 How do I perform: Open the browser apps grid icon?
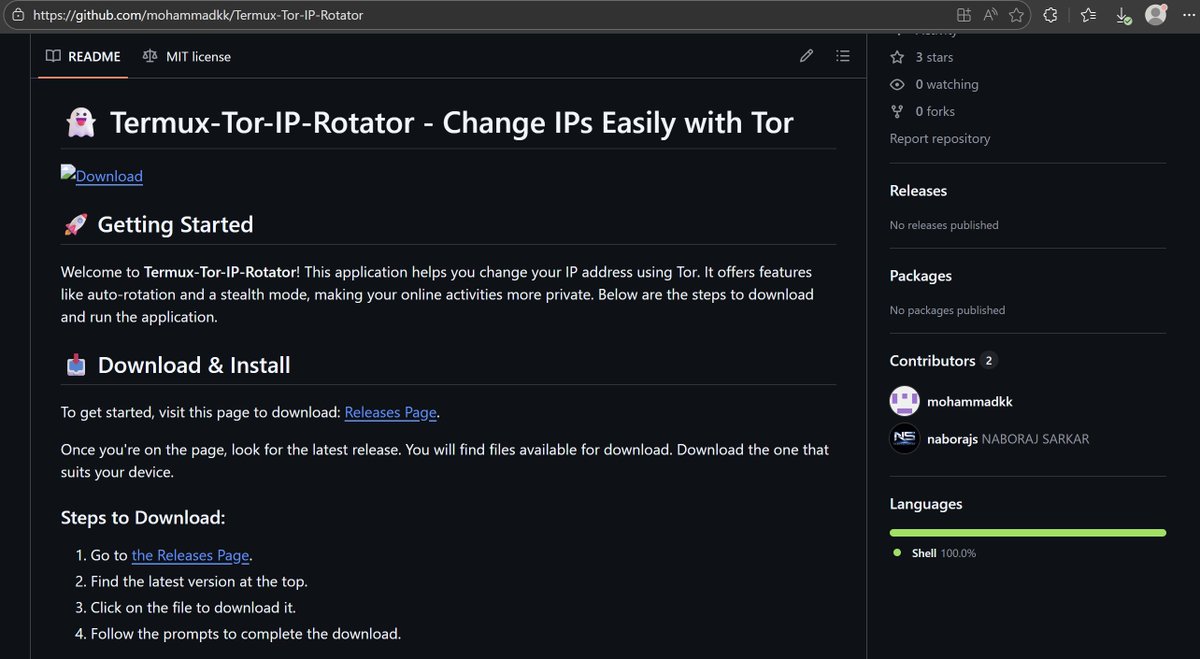pos(964,15)
